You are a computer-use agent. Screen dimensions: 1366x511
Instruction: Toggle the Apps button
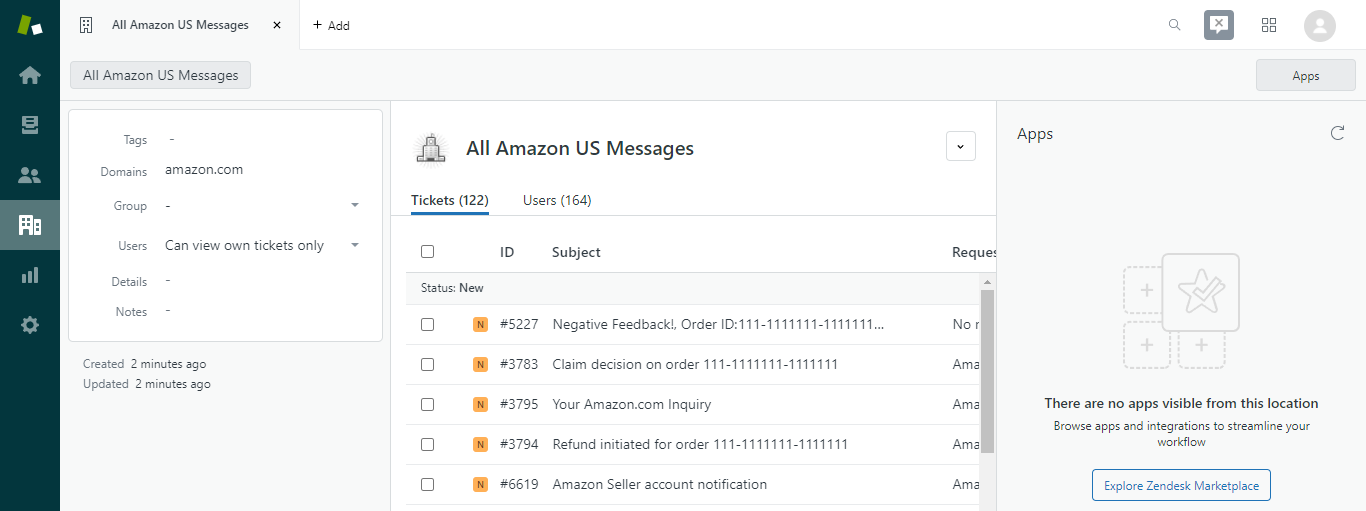pyautogui.click(x=1306, y=75)
